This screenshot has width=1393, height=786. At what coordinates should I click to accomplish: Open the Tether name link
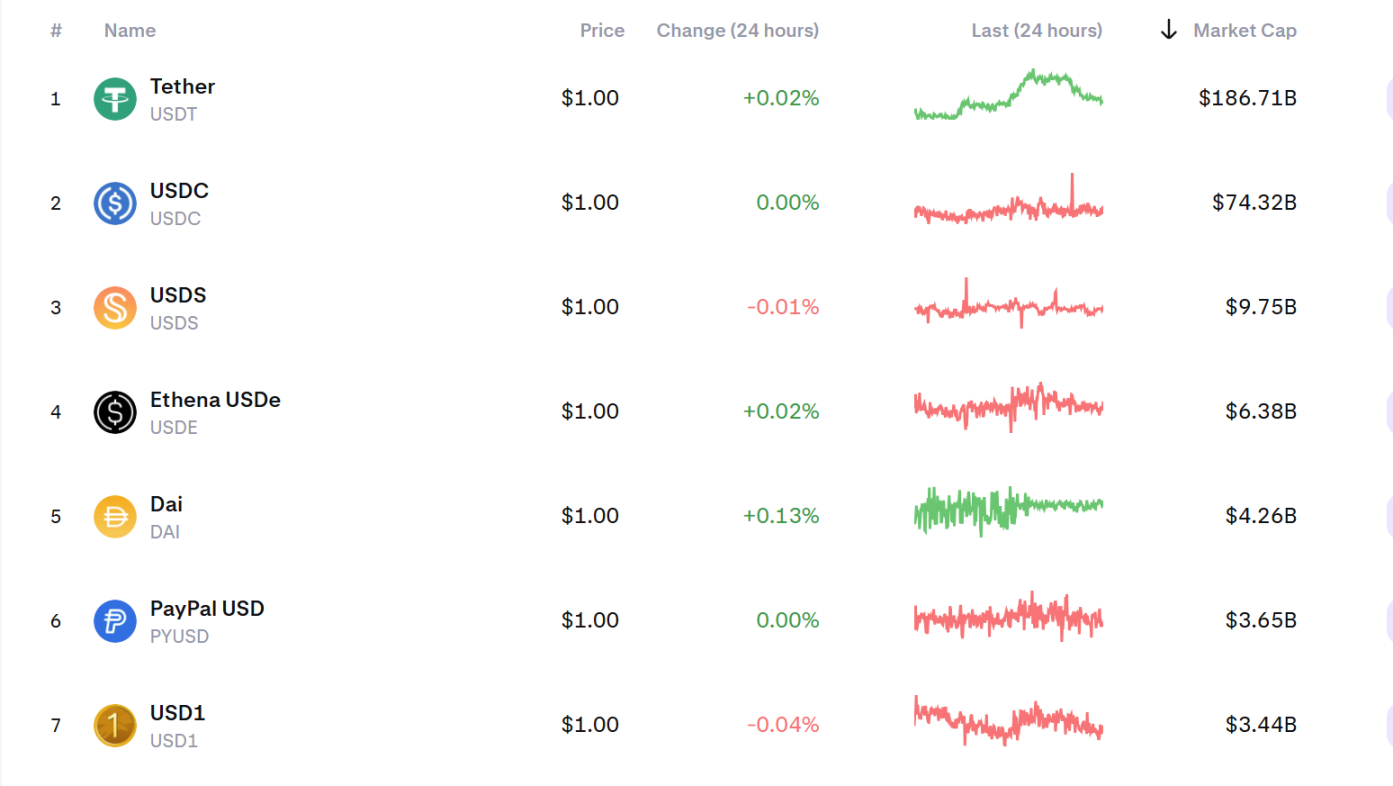(182, 87)
